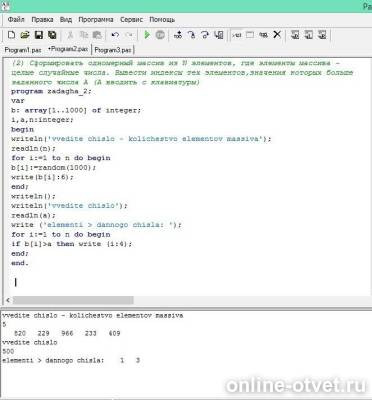This screenshot has width=372, height=400.
Task: Open the Файл menu
Action: click(x=16, y=19)
